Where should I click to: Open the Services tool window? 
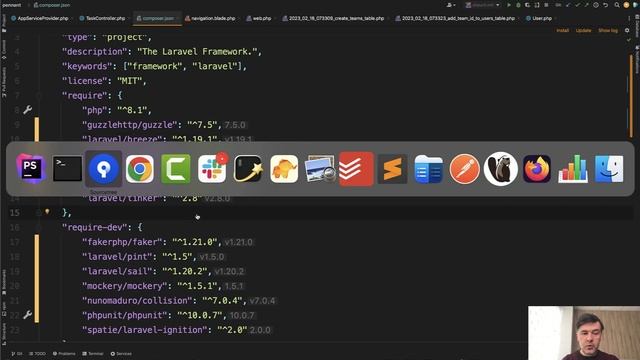click(121, 353)
